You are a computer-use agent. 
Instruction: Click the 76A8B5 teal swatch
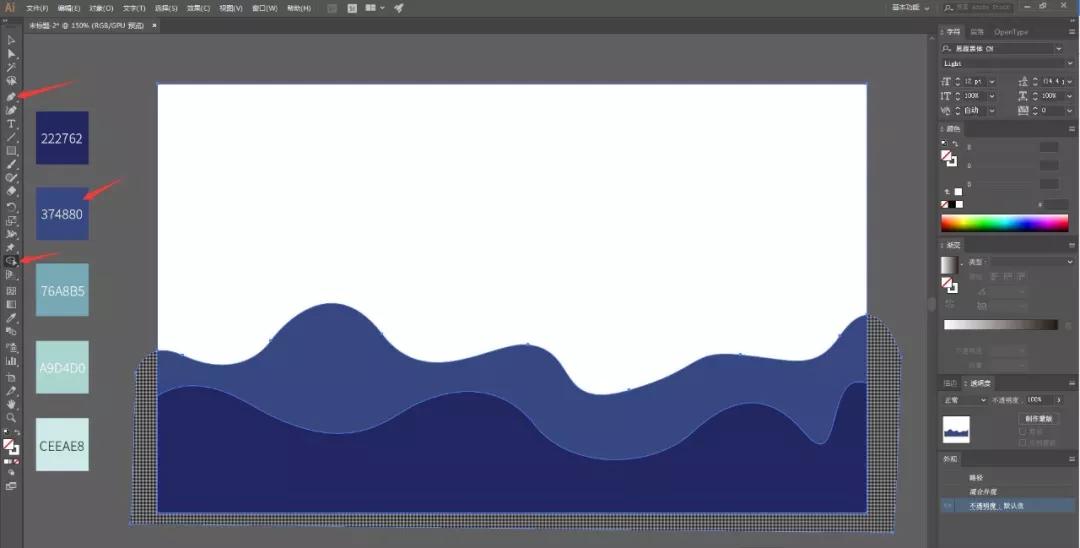pyautogui.click(x=62, y=290)
